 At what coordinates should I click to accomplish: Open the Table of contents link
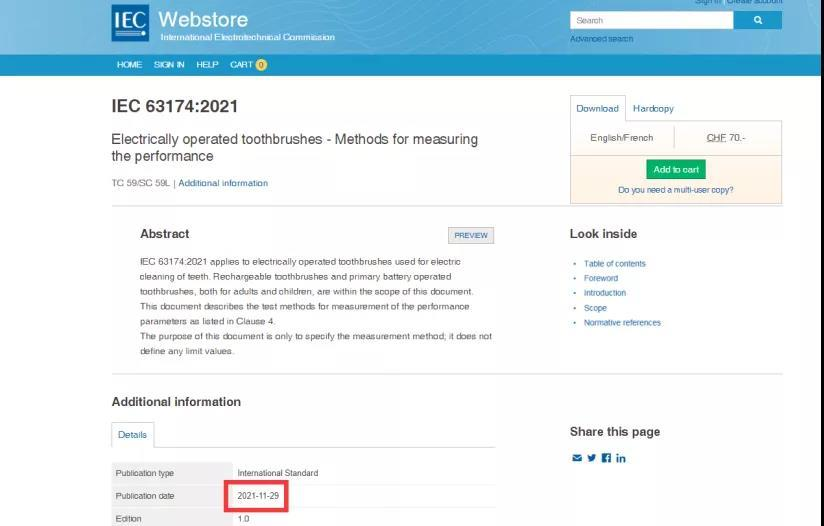(614, 264)
